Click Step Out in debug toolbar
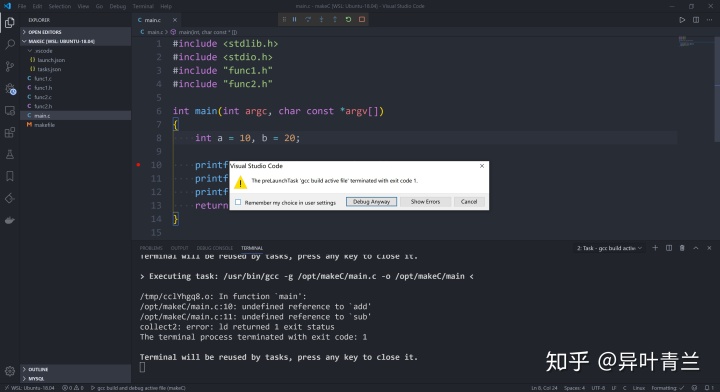 [x=335, y=19]
